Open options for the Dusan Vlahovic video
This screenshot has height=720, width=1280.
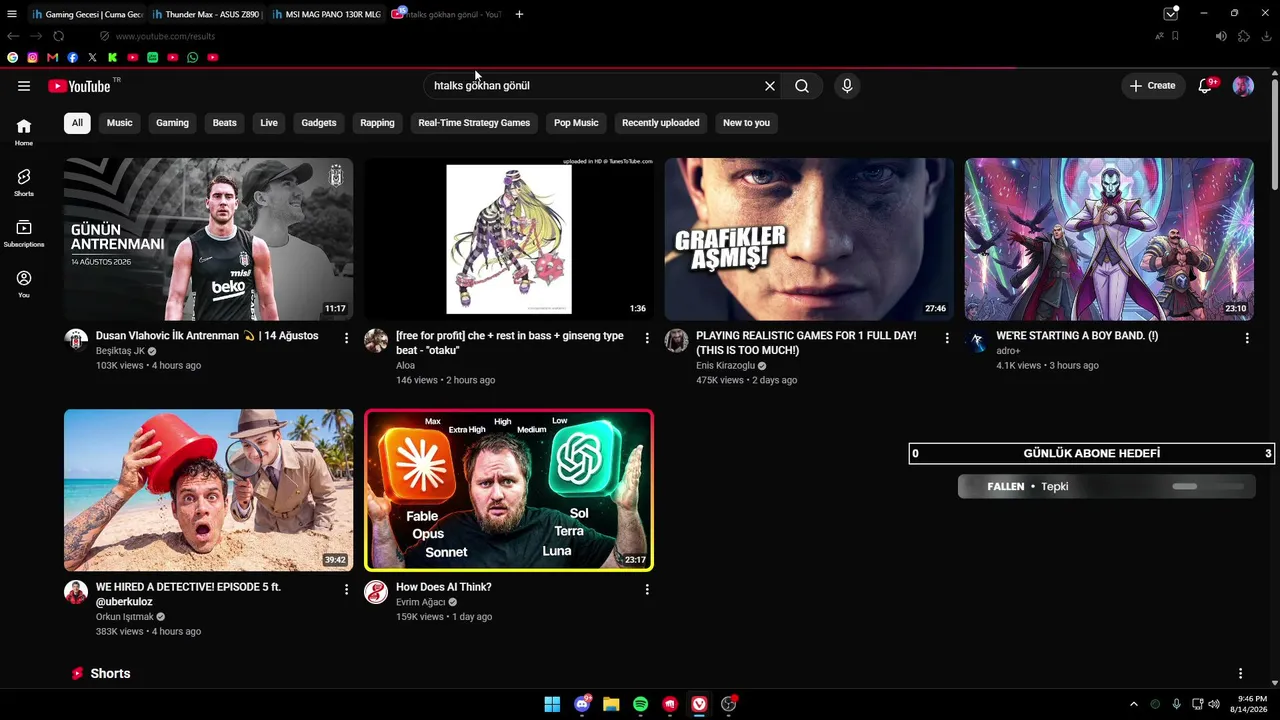click(347, 339)
